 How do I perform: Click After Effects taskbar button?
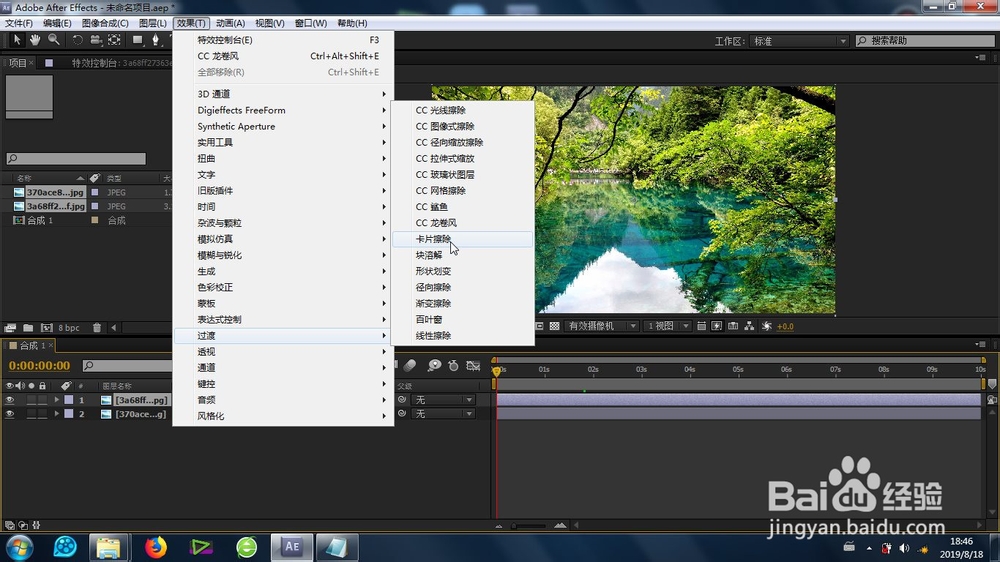point(292,547)
